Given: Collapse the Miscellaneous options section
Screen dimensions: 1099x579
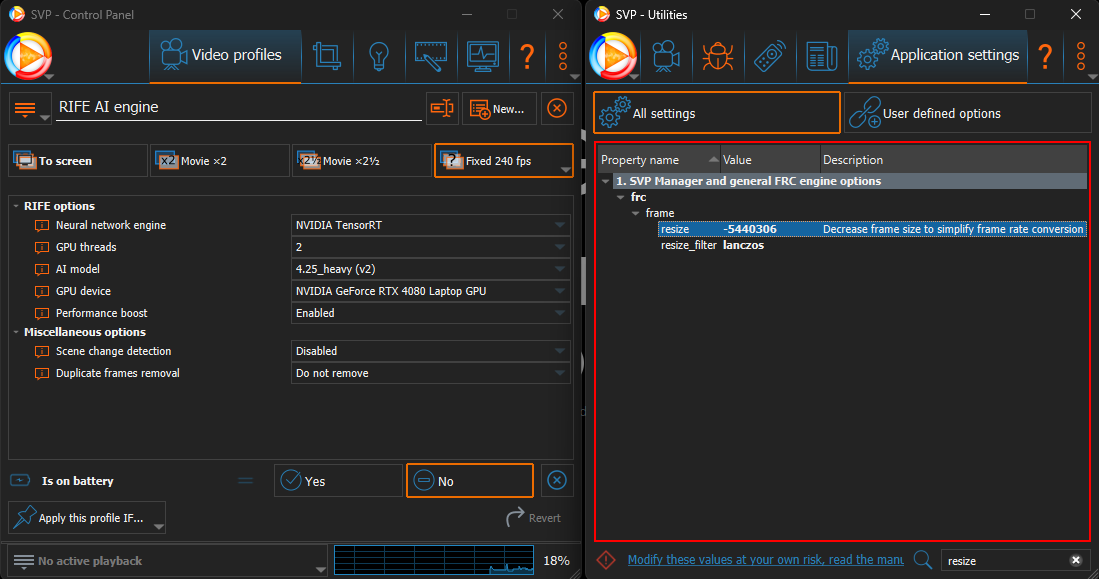Looking at the screenshot, I should click(x=16, y=332).
